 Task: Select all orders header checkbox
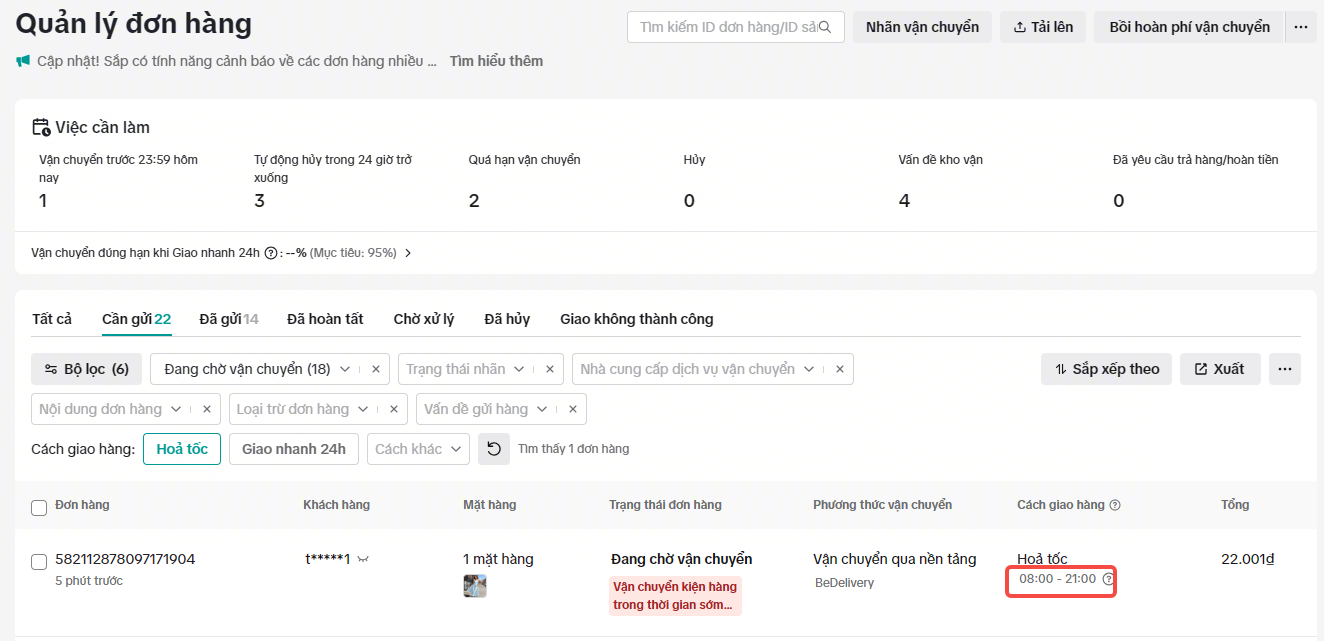click(39, 508)
